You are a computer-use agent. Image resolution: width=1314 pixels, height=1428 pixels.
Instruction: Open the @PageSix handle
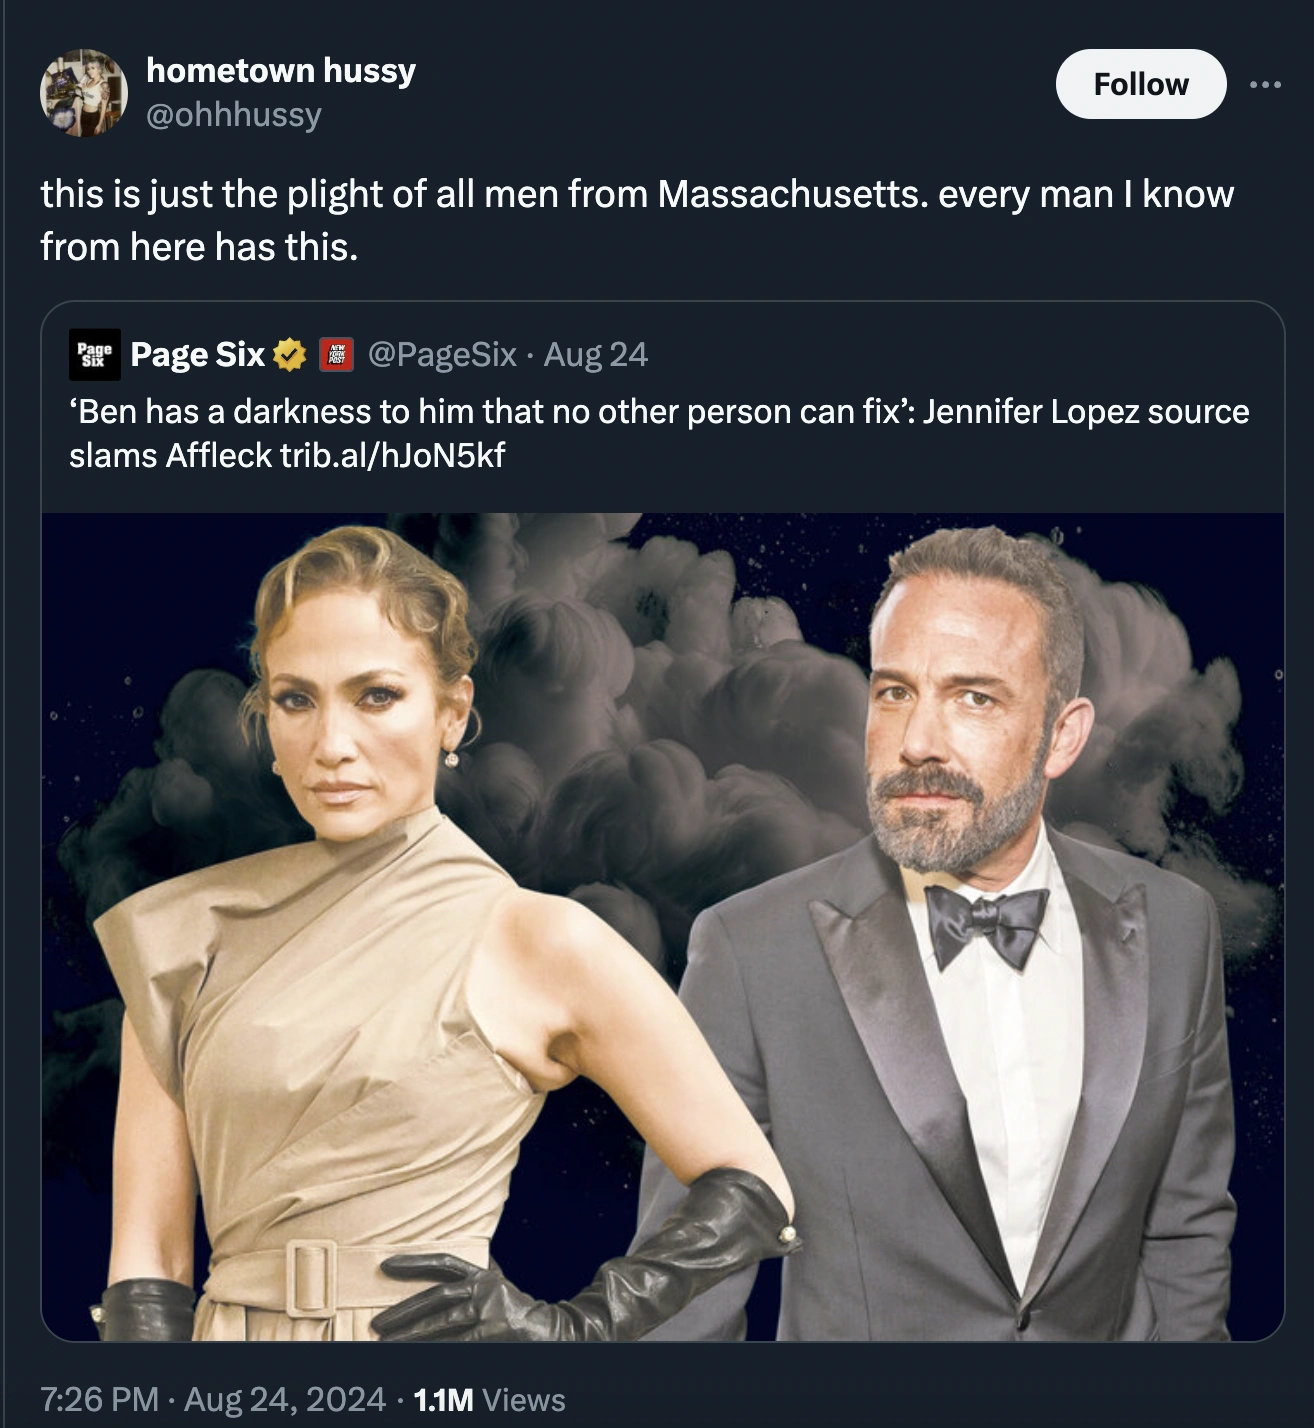tap(442, 355)
